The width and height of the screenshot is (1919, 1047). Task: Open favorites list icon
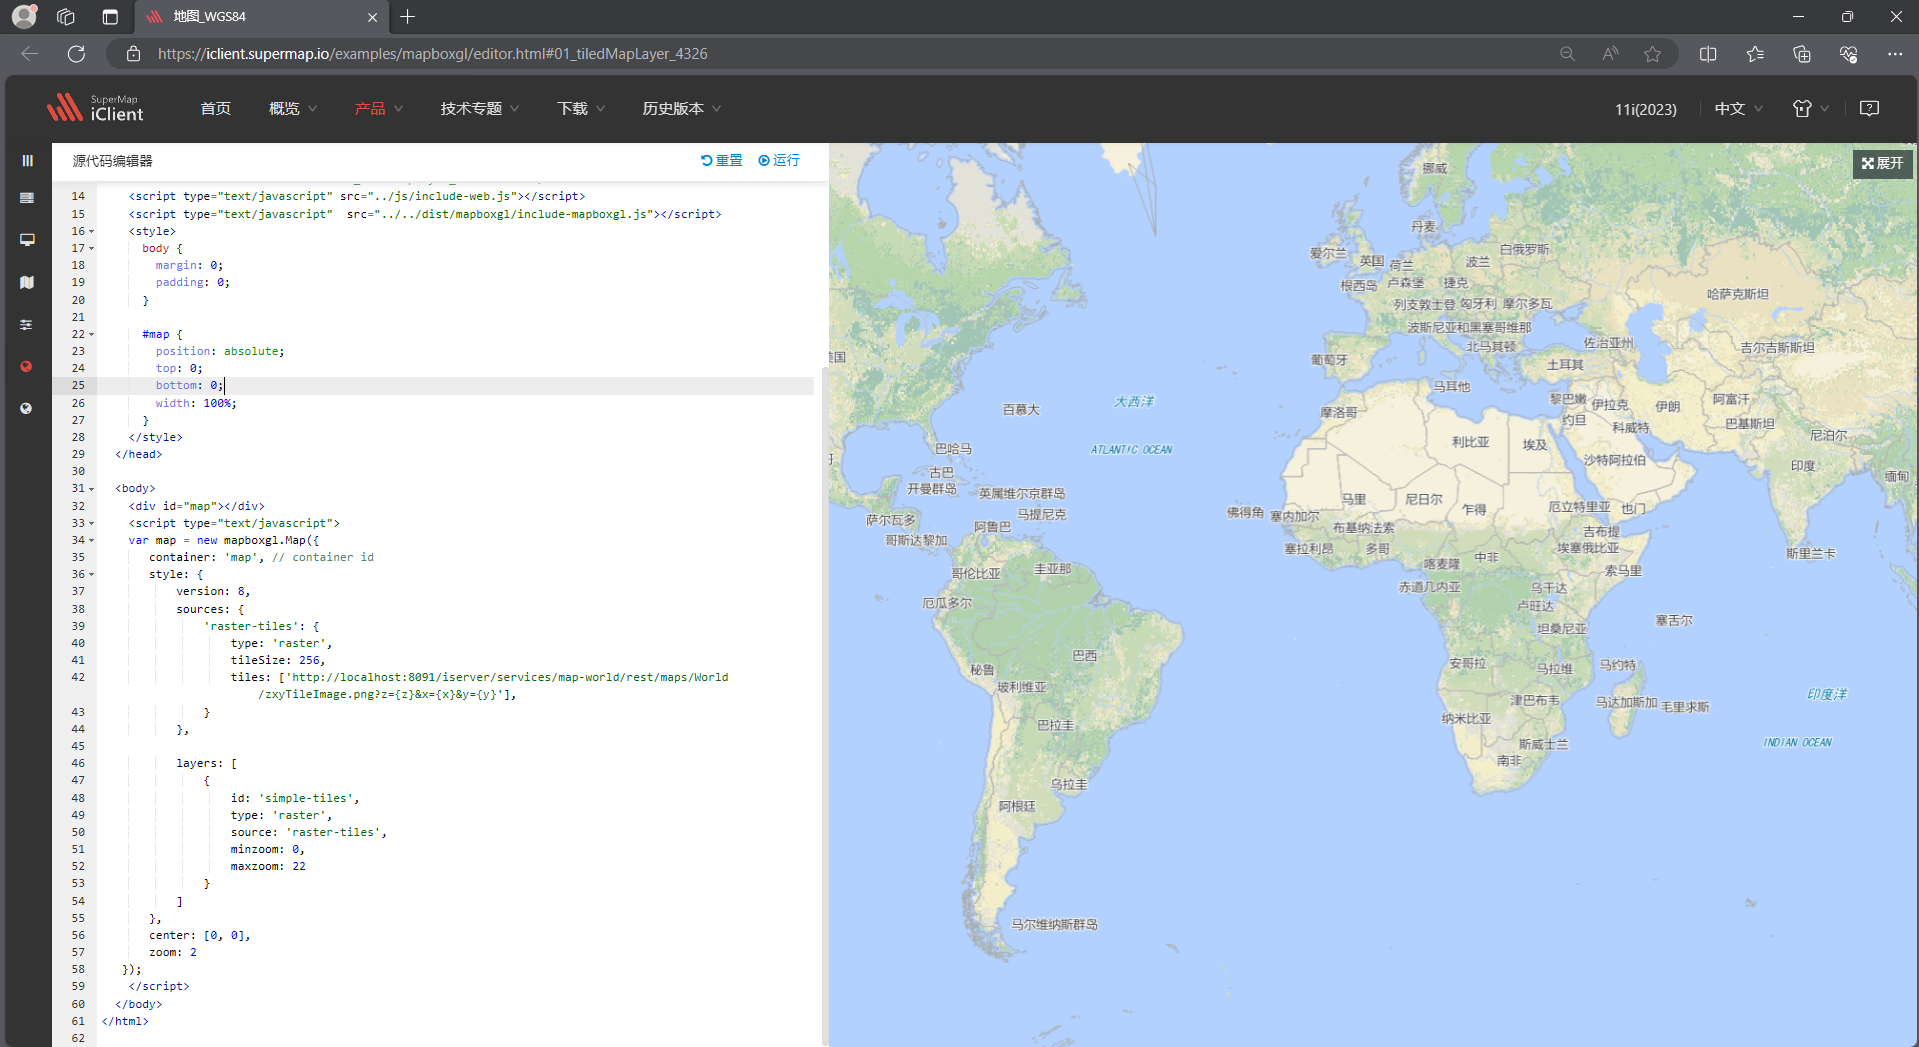pyautogui.click(x=1755, y=54)
